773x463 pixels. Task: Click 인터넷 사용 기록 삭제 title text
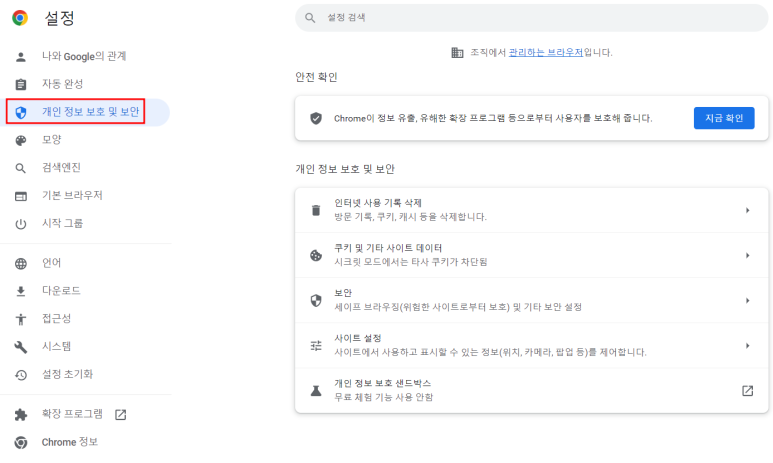378,203
